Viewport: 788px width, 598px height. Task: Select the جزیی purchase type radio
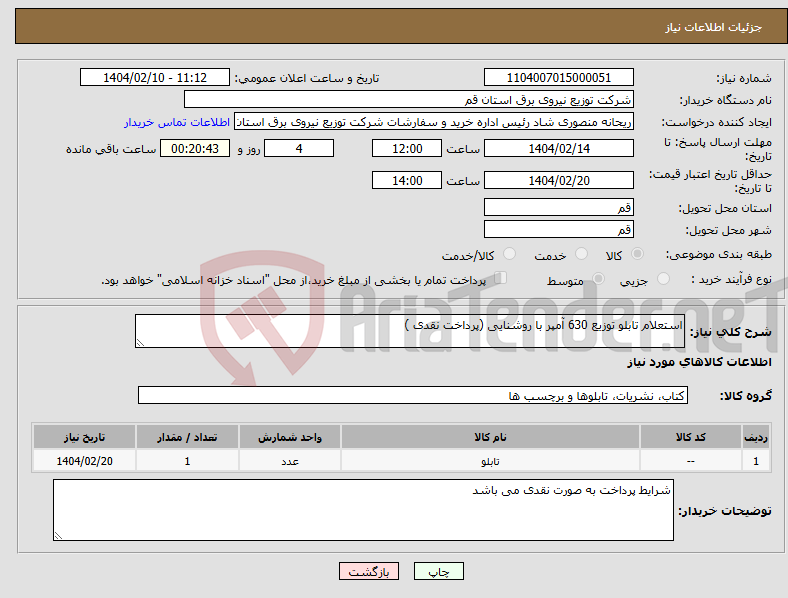pos(663,278)
